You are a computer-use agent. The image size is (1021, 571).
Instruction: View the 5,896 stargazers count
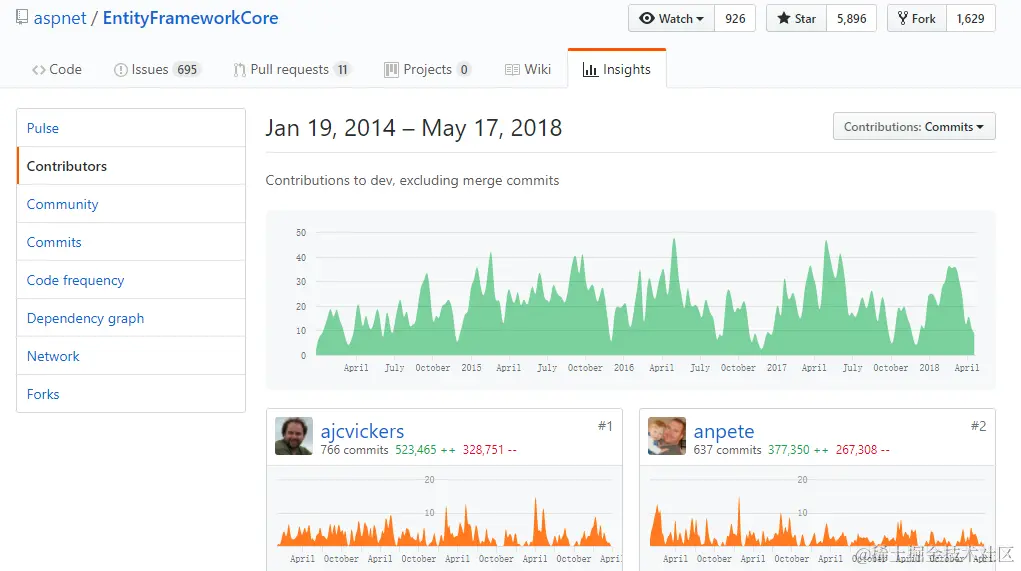(x=852, y=18)
